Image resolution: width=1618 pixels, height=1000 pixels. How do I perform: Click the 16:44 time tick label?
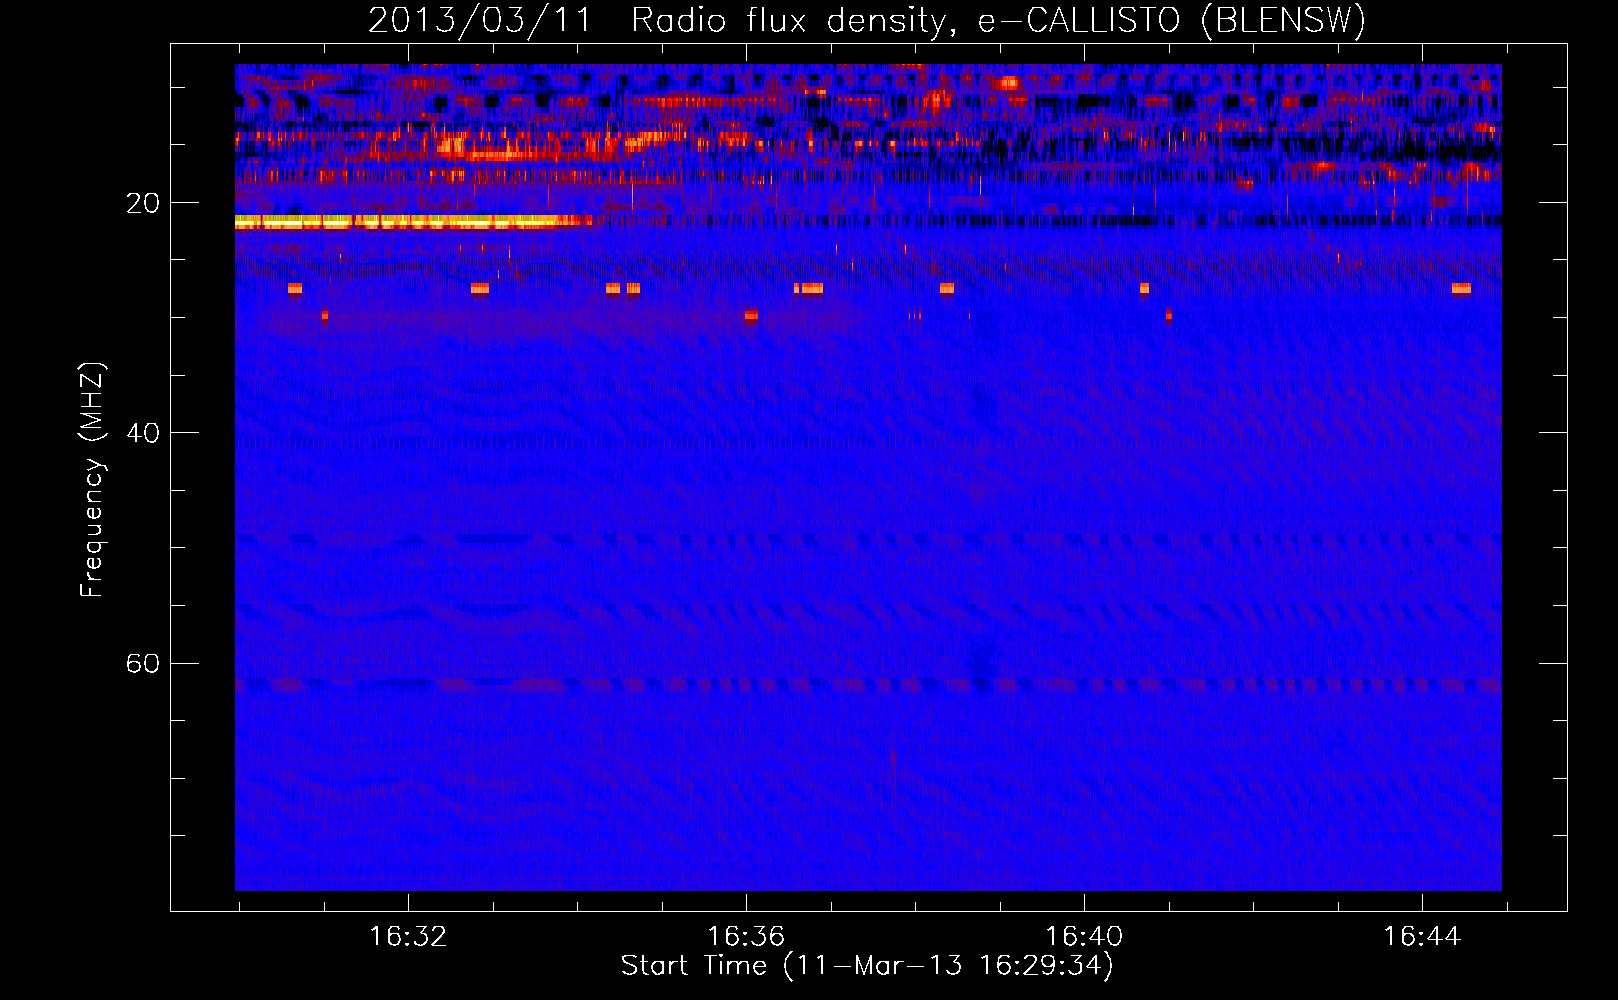(1422, 937)
